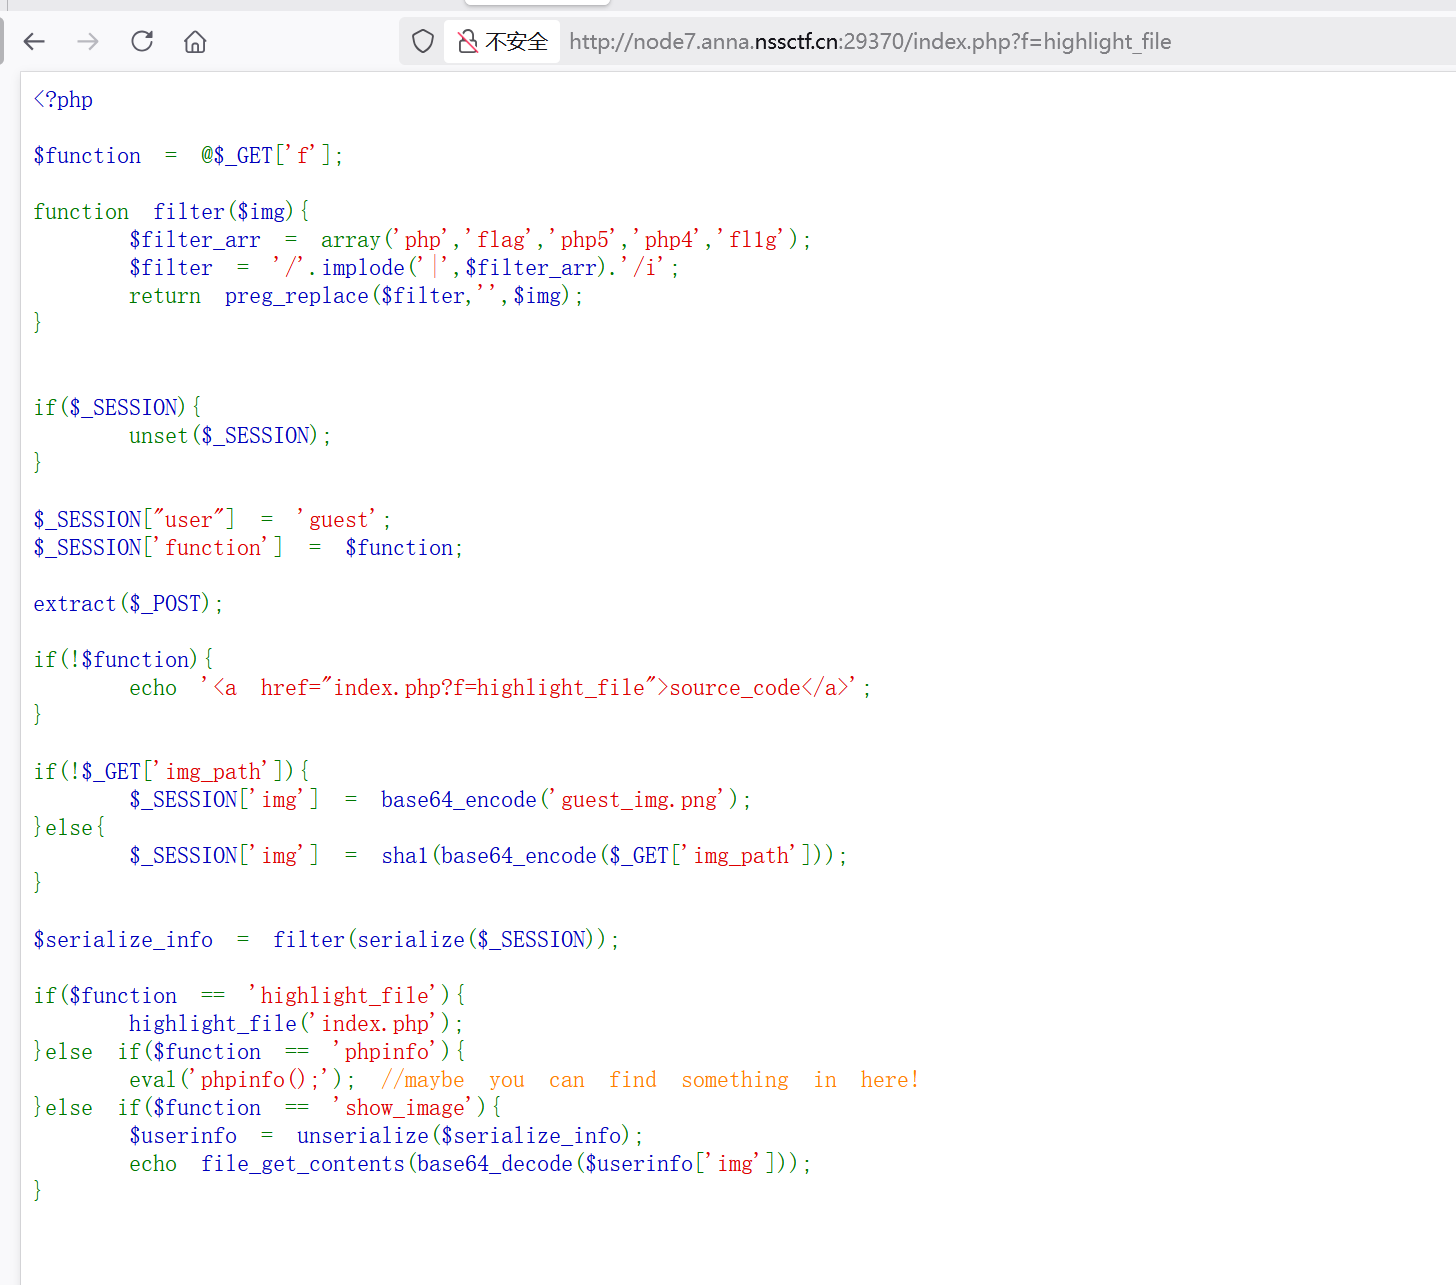
Task: Reload the page with the refresh icon
Action: (142, 41)
